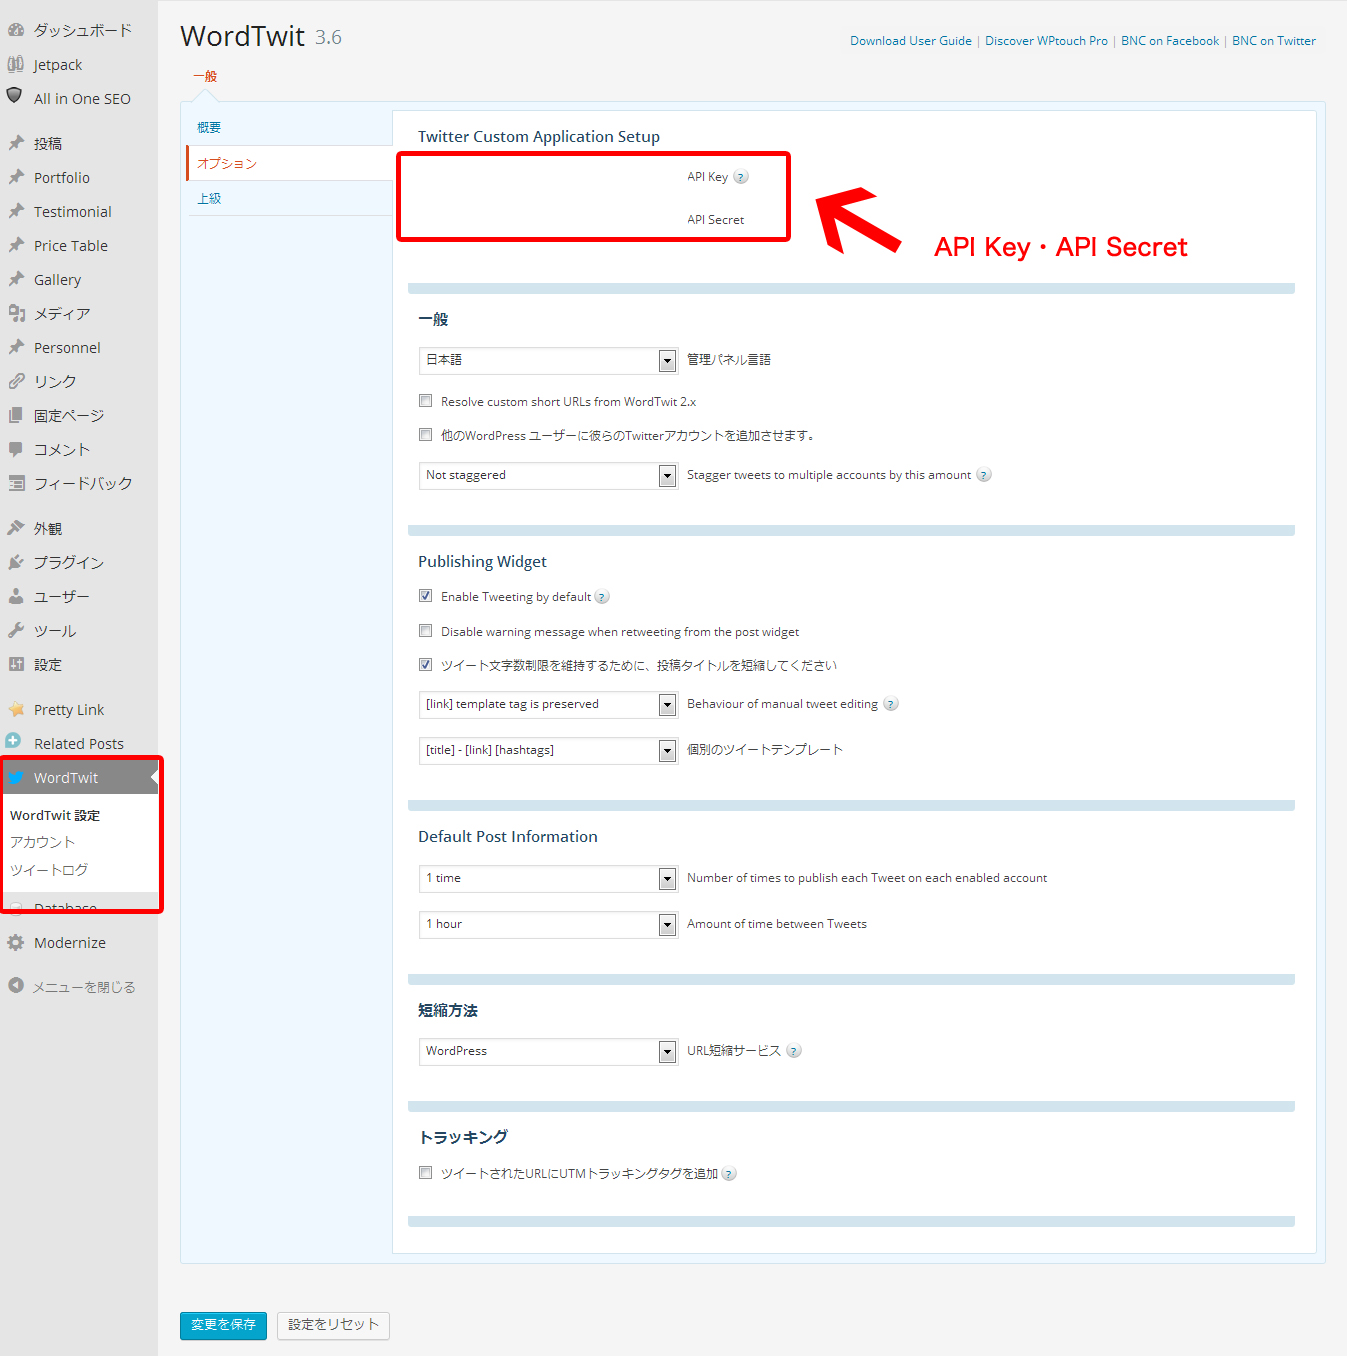Click the pin icon beside Price Table

(x=16, y=245)
